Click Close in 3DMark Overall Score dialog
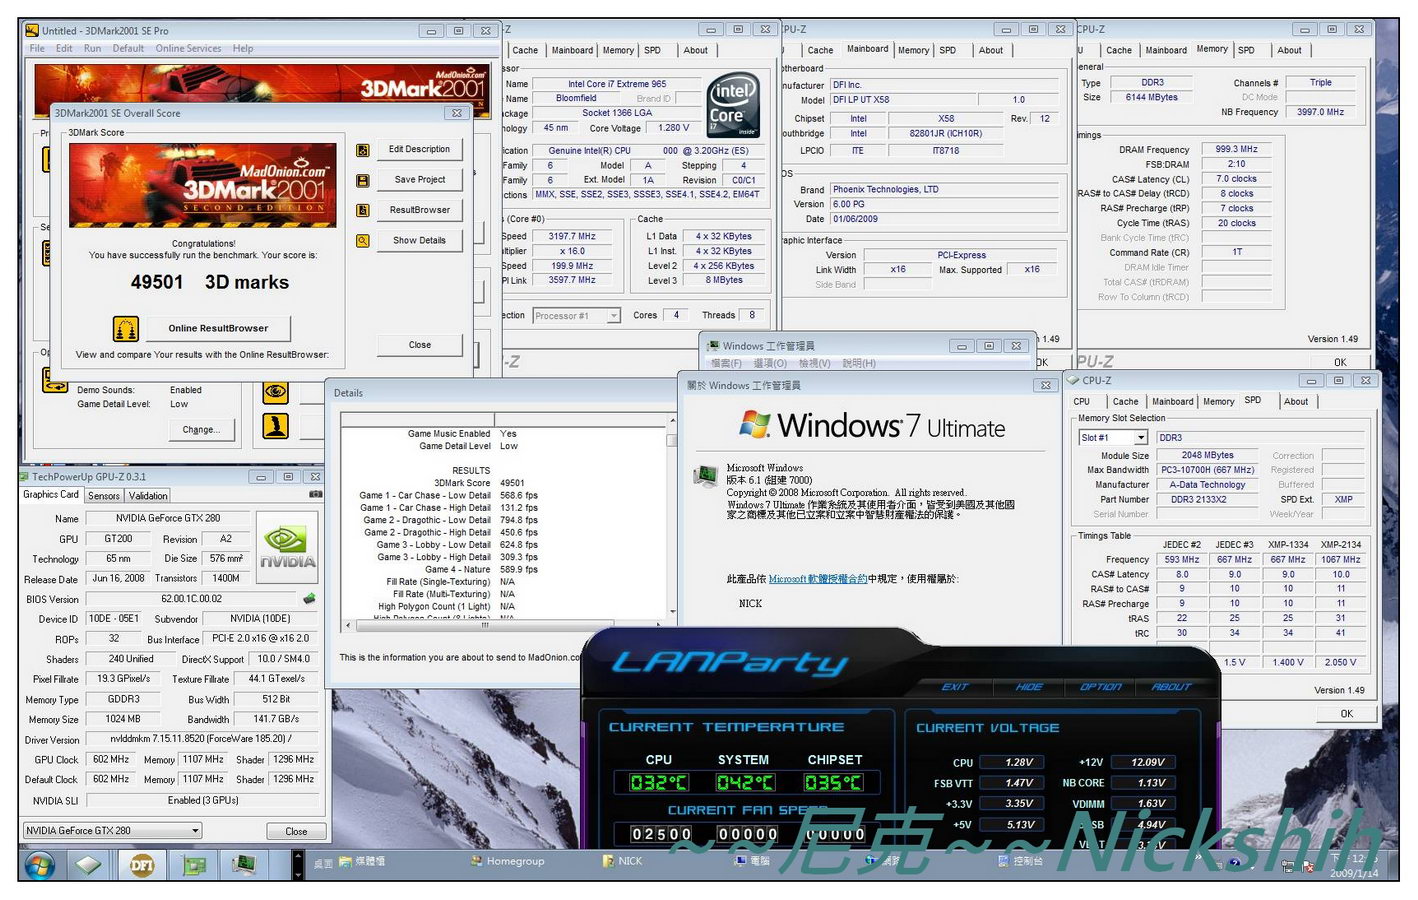 click(x=420, y=345)
